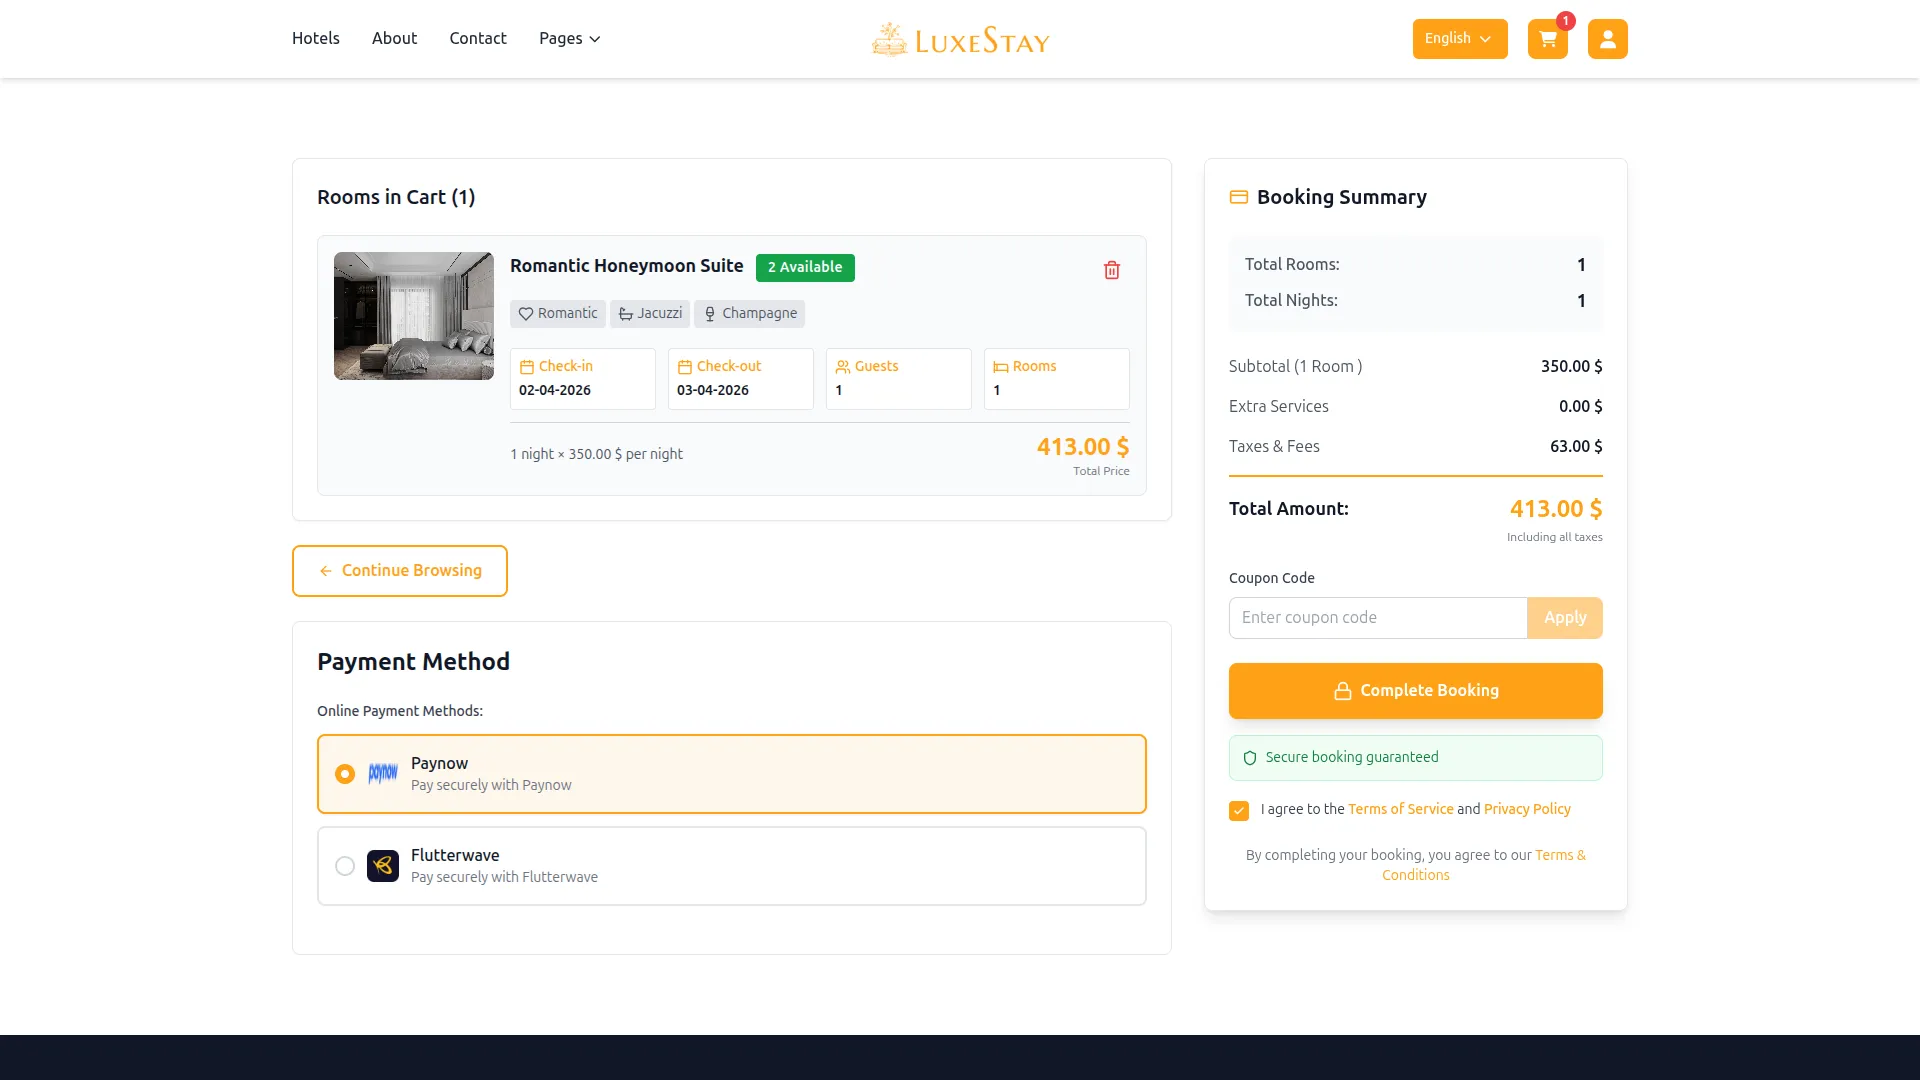Open the About page
Image resolution: width=1920 pixels, height=1080 pixels.
tap(394, 38)
